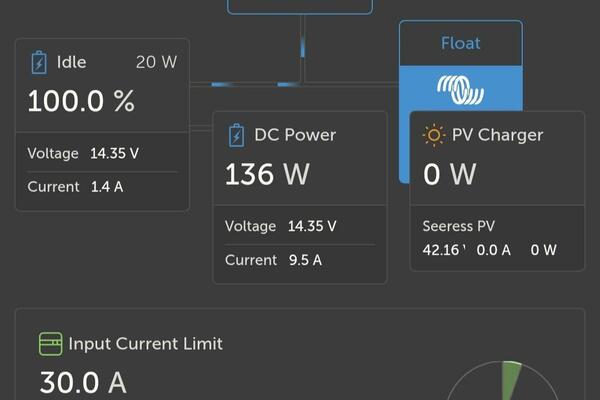Viewport: 600px width, 400px height.
Task: Click the DC Power Current 9.5 A row
Action: pyautogui.click(x=299, y=260)
